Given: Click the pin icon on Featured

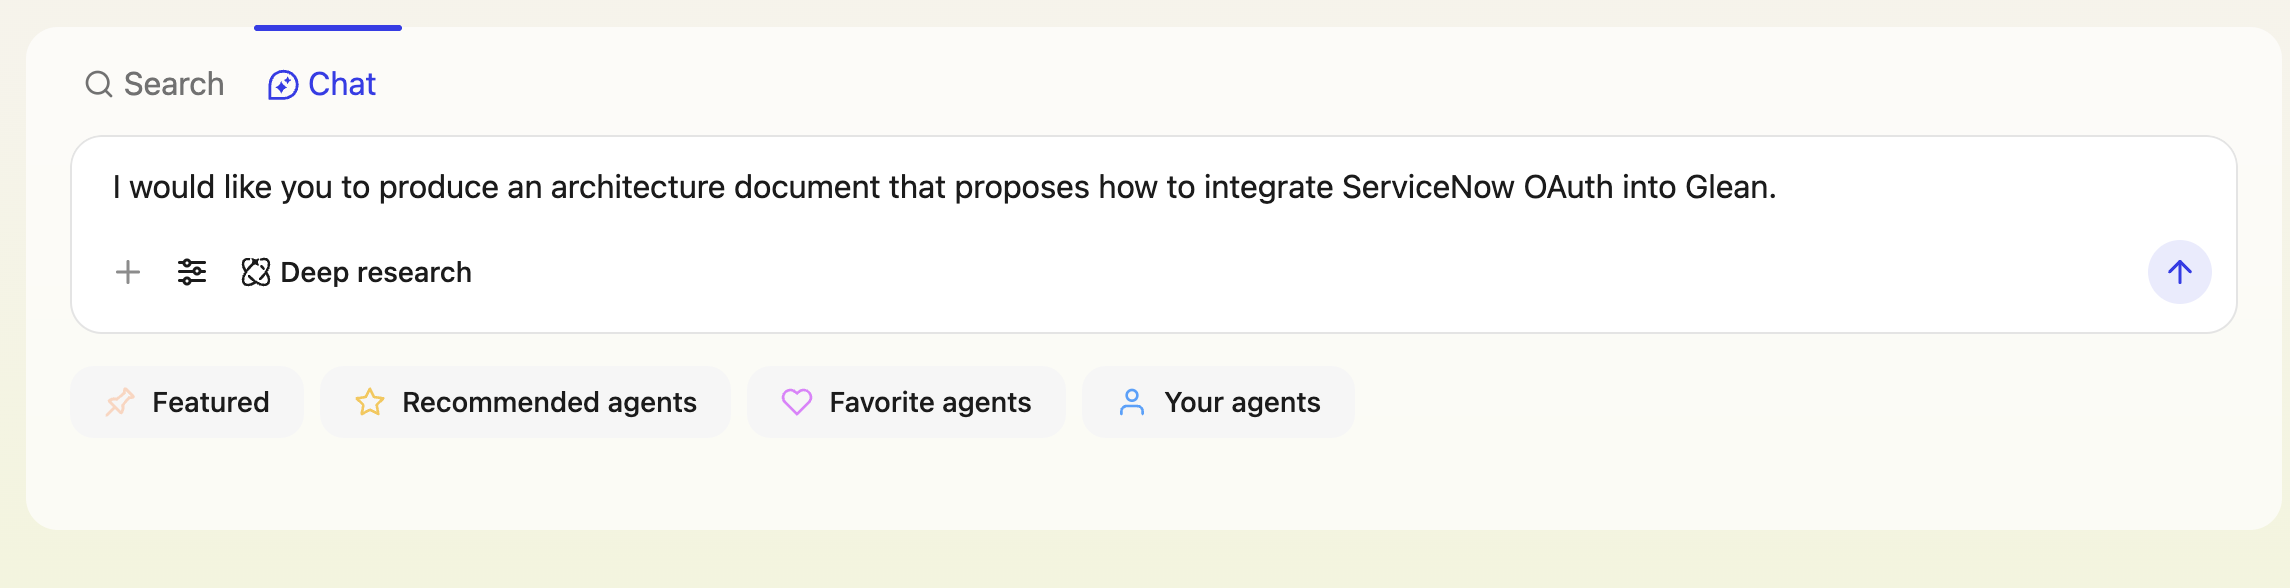Looking at the screenshot, I should pos(120,402).
